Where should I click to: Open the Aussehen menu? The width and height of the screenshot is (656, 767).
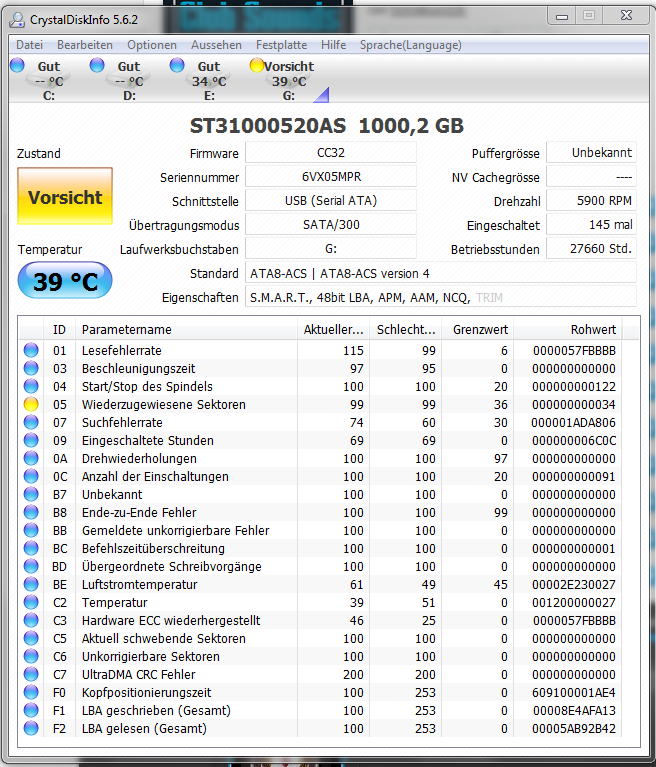tap(216, 45)
